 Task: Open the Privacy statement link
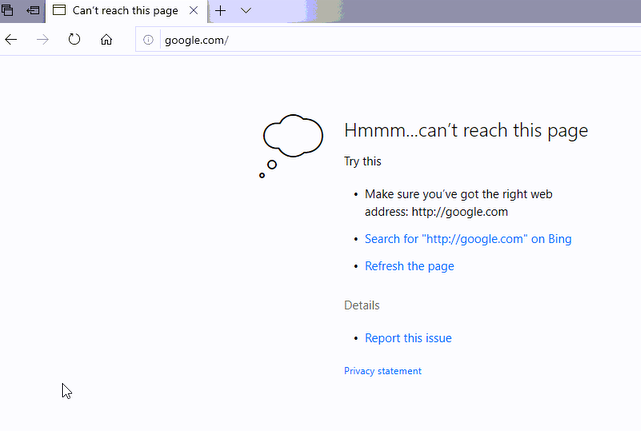pos(383,371)
